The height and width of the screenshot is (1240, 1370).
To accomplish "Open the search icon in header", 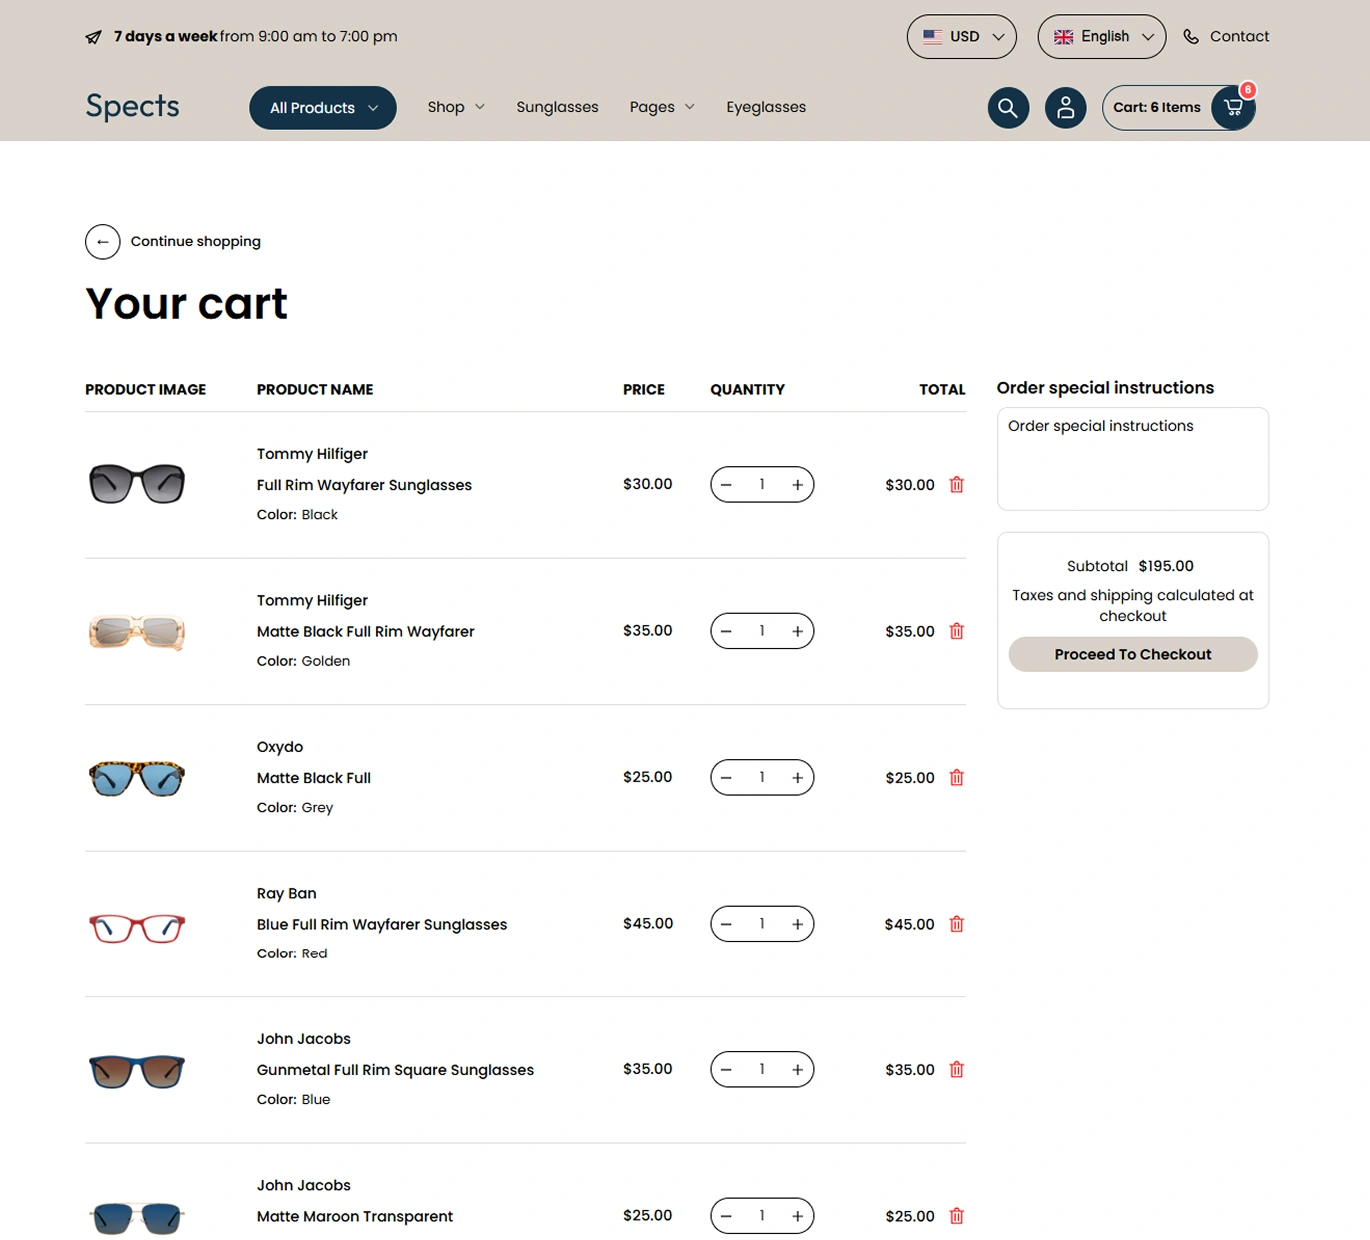I will click(1008, 107).
